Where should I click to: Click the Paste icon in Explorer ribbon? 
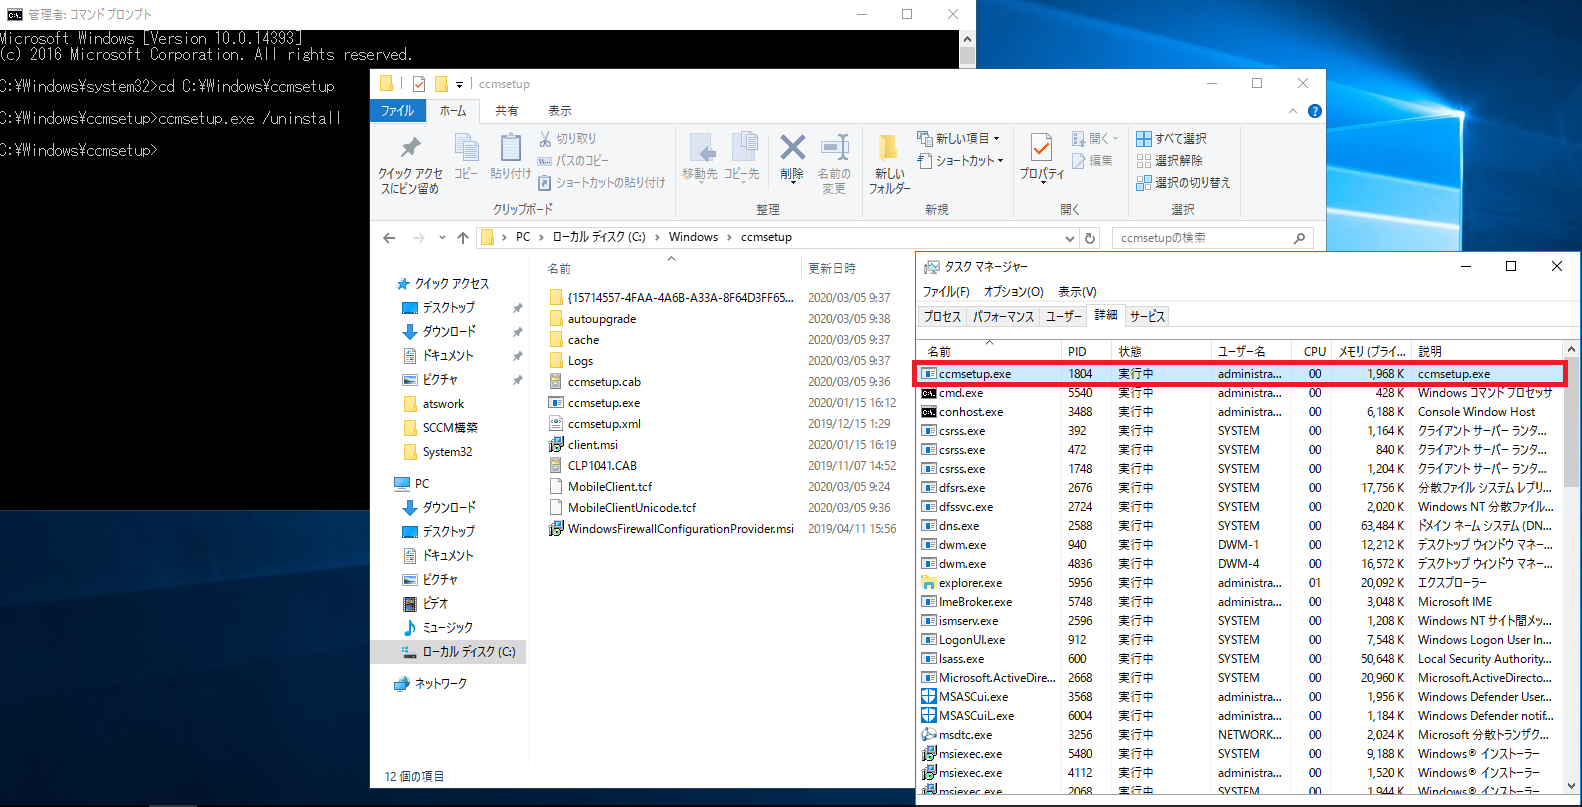pos(510,148)
